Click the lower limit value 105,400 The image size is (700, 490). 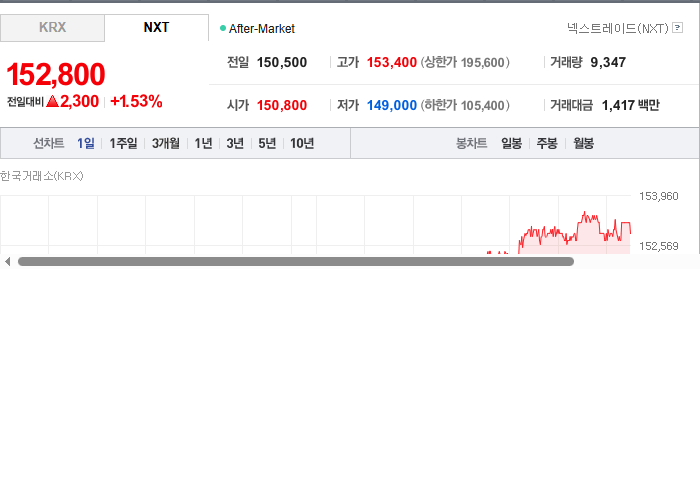483,105
